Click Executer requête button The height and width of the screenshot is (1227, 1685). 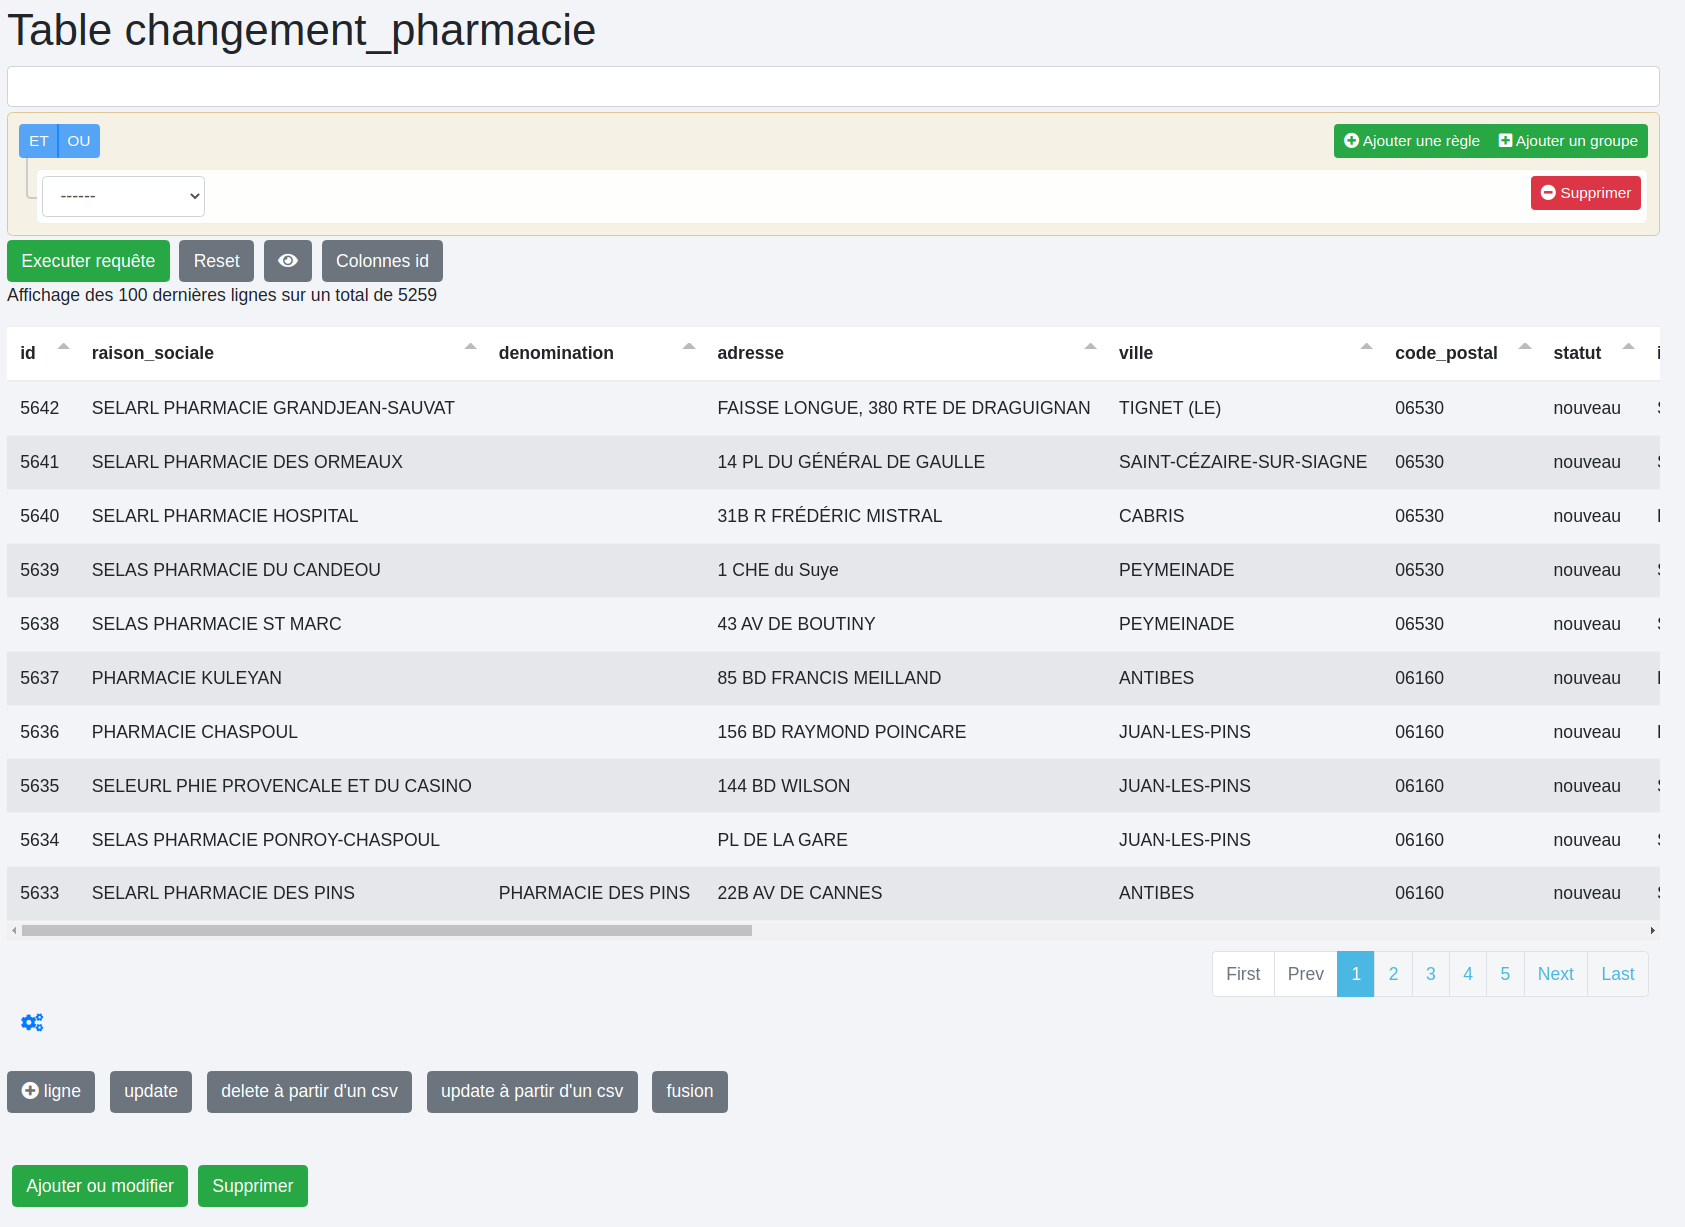point(88,261)
